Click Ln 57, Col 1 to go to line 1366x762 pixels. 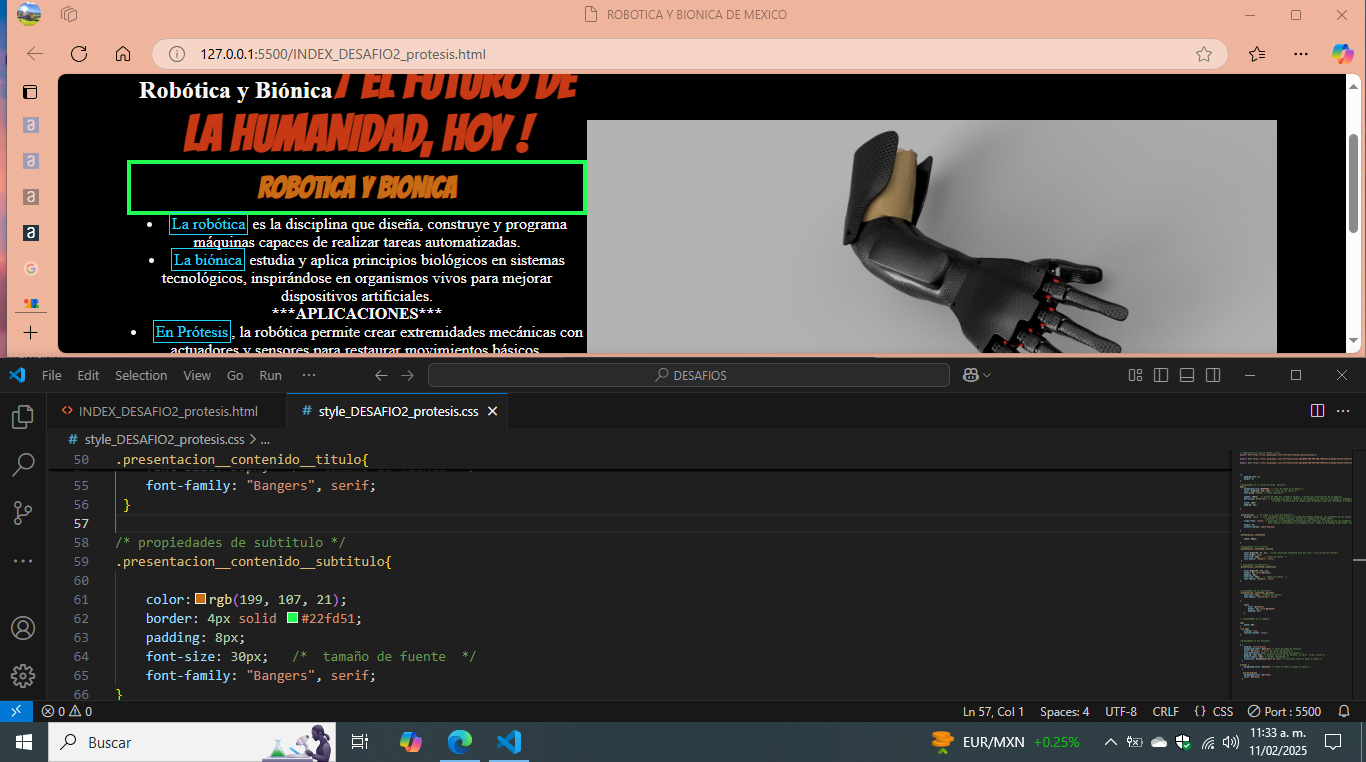[x=993, y=711]
